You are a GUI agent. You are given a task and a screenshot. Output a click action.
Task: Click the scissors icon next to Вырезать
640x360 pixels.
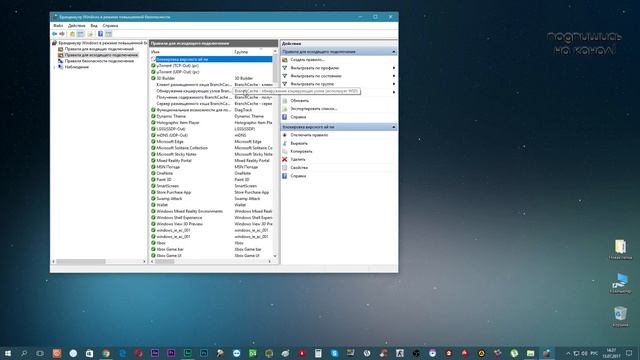pos(285,143)
